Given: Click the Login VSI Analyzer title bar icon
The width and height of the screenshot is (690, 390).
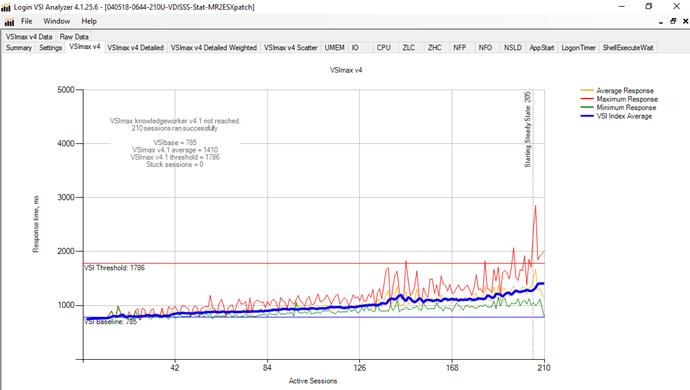Looking at the screenshot, I should point(6,7).
